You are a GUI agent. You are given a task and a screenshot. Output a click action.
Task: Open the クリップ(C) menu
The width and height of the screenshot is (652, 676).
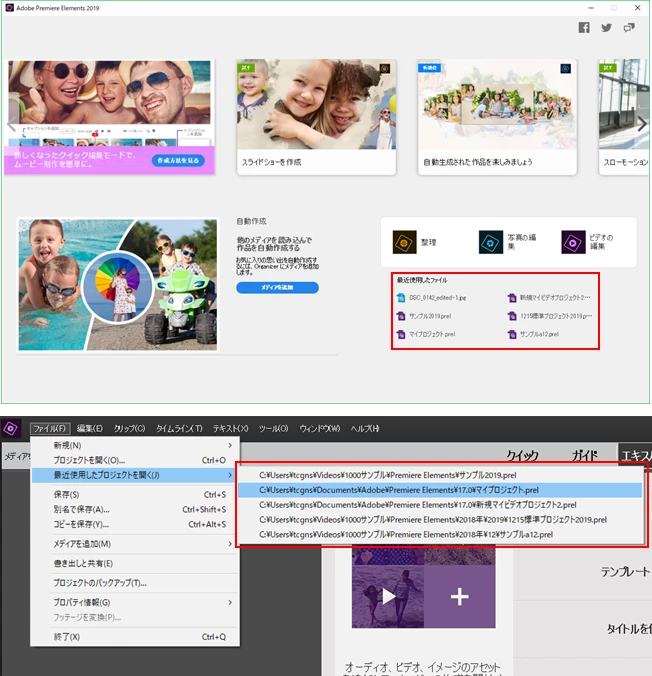129,429
